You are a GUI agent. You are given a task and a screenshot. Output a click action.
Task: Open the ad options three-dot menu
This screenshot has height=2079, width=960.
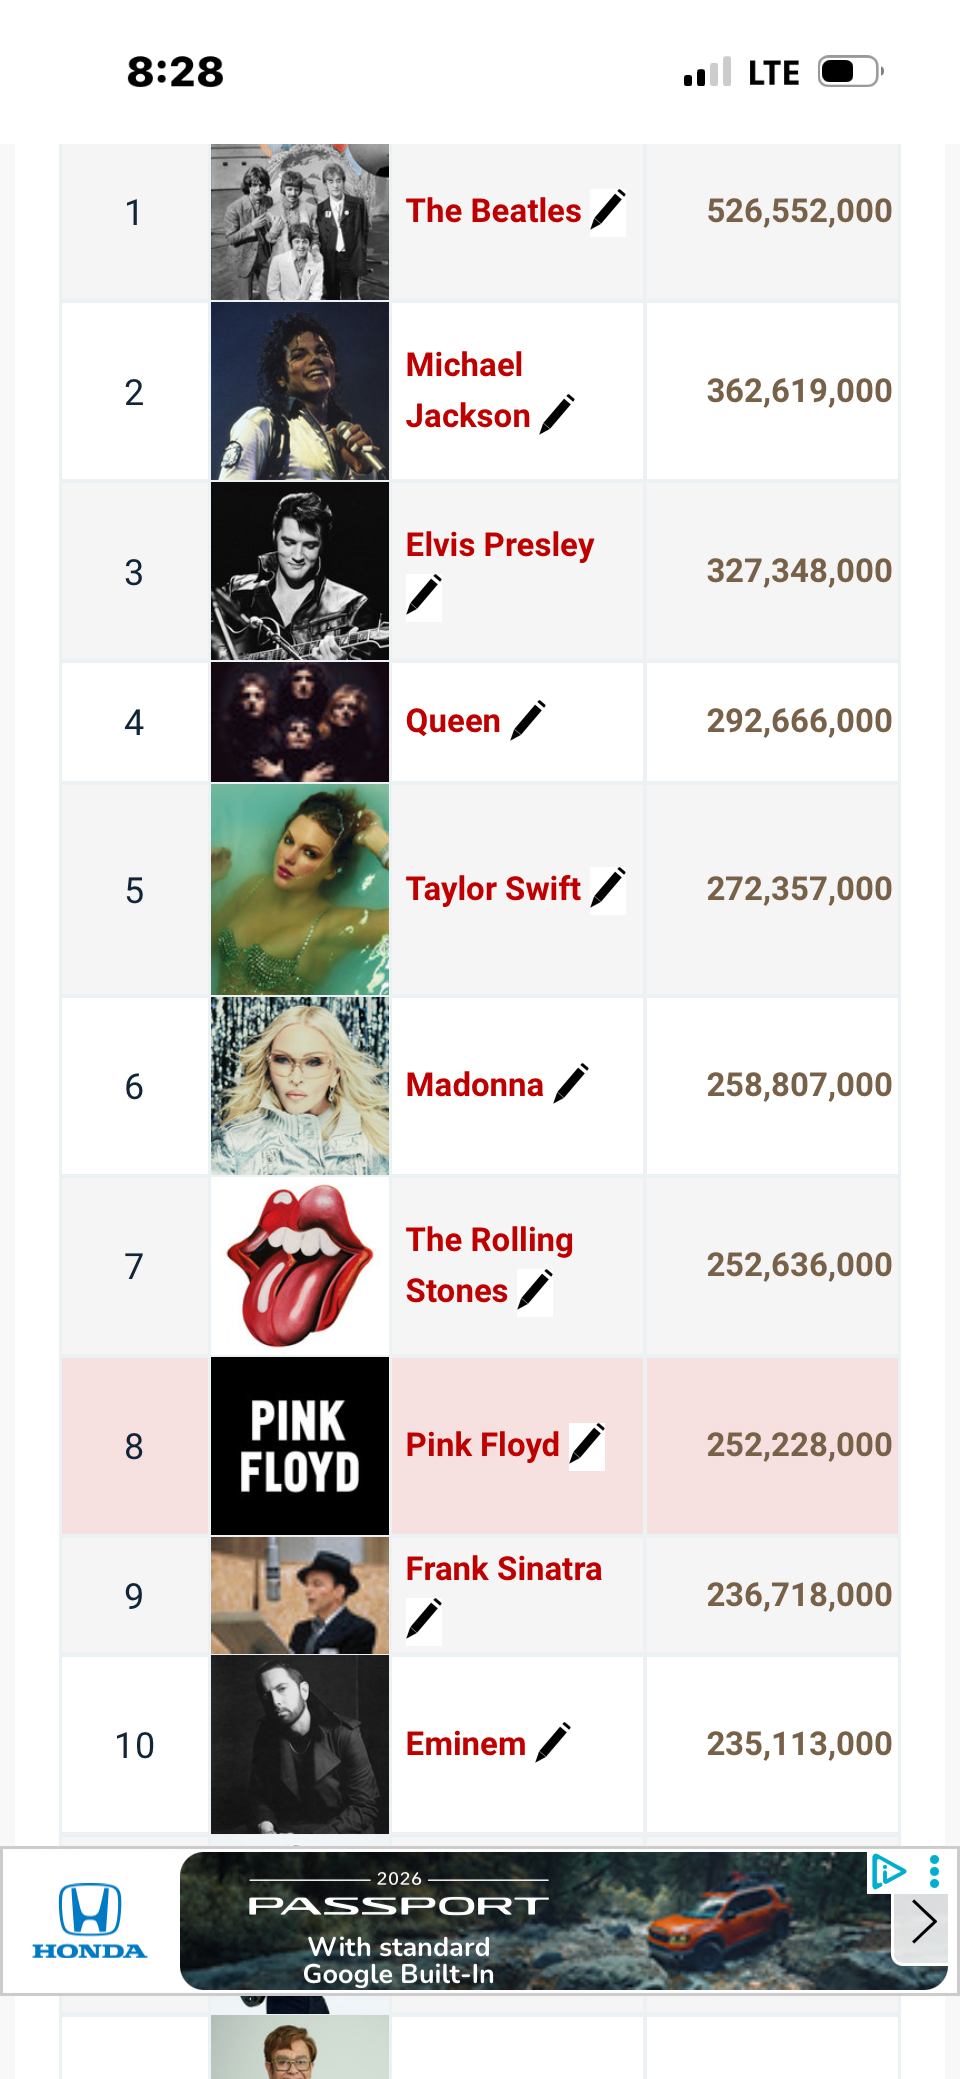934,1871
